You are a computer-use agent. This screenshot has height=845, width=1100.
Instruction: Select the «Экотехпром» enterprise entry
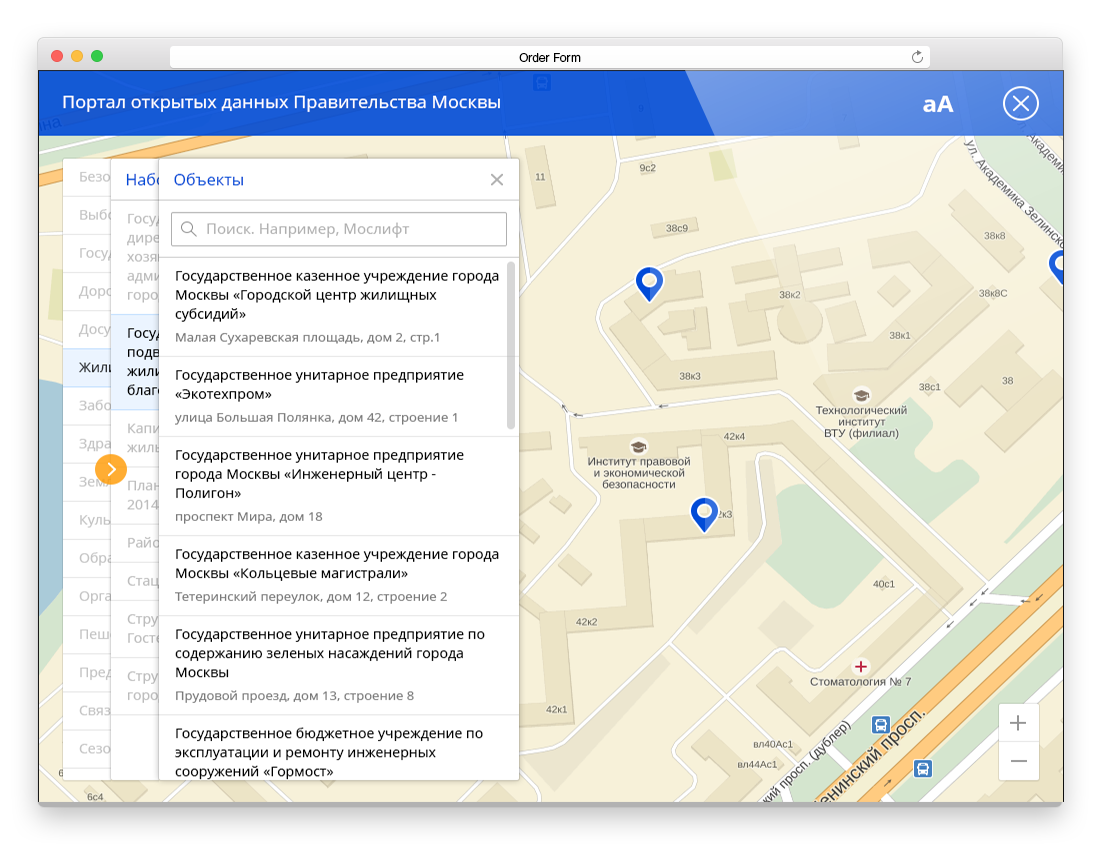pyautogui.click(x=337, y=397)
